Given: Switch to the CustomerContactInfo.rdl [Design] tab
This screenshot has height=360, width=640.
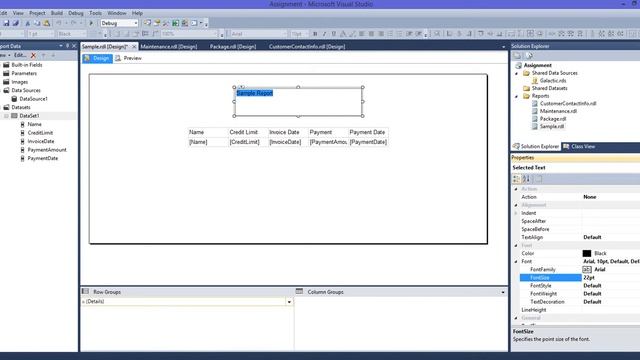Looking at the screenshot, I should tap(307, 47).
